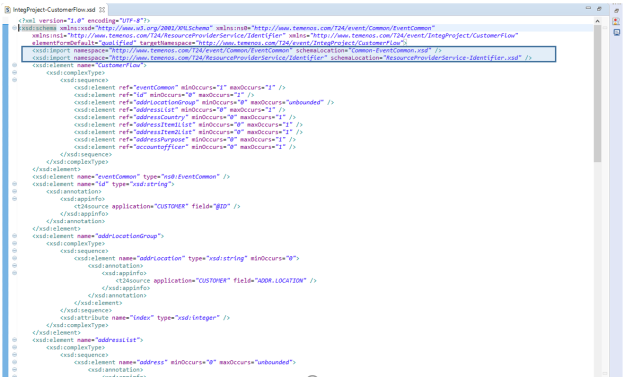Collapse the addrLocationGroup element fold marker
This screenshot has width=624, height=377.
pos(14,236)
